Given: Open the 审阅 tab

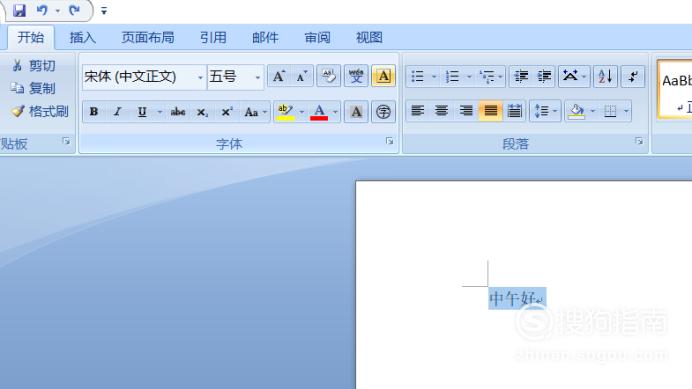Looking at the screenshot, I should point(317,38).
